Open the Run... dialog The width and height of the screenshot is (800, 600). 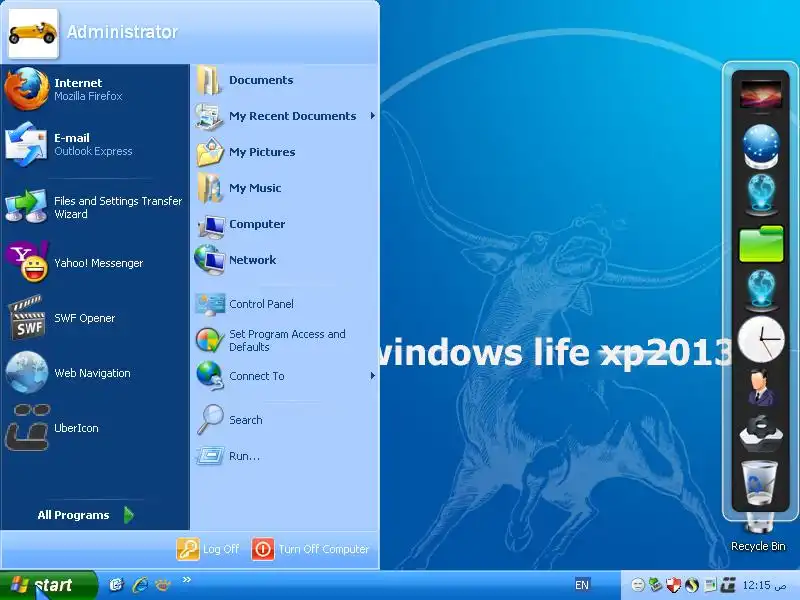coord(285,456)
